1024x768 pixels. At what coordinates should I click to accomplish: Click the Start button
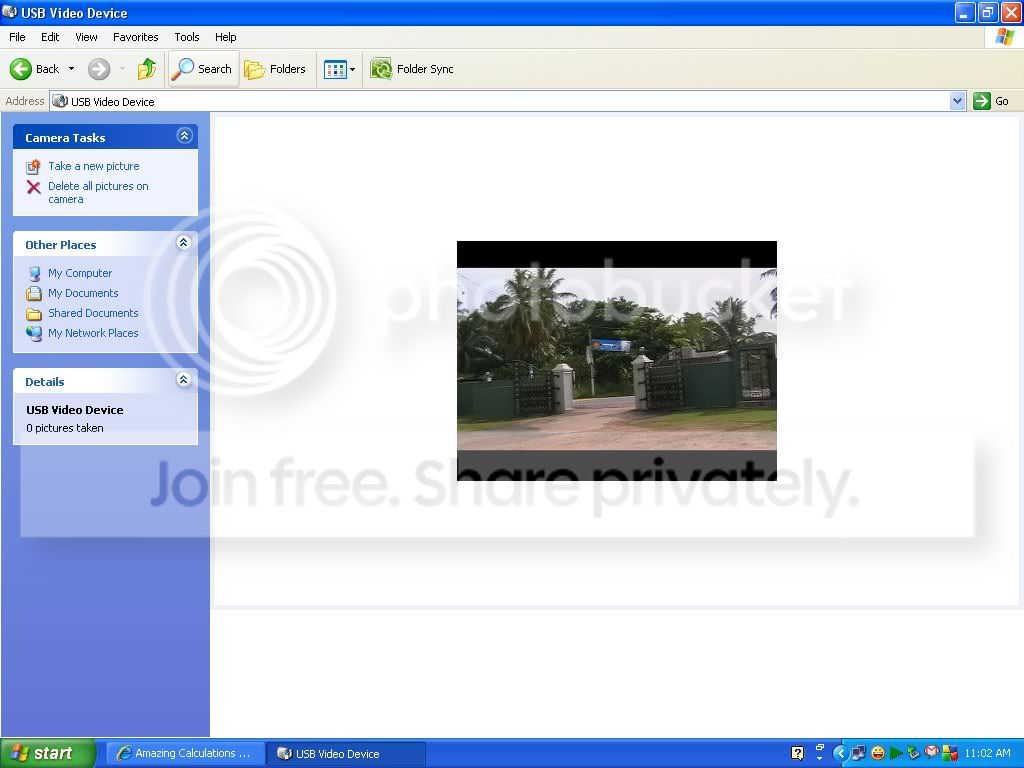click(48, 753)
